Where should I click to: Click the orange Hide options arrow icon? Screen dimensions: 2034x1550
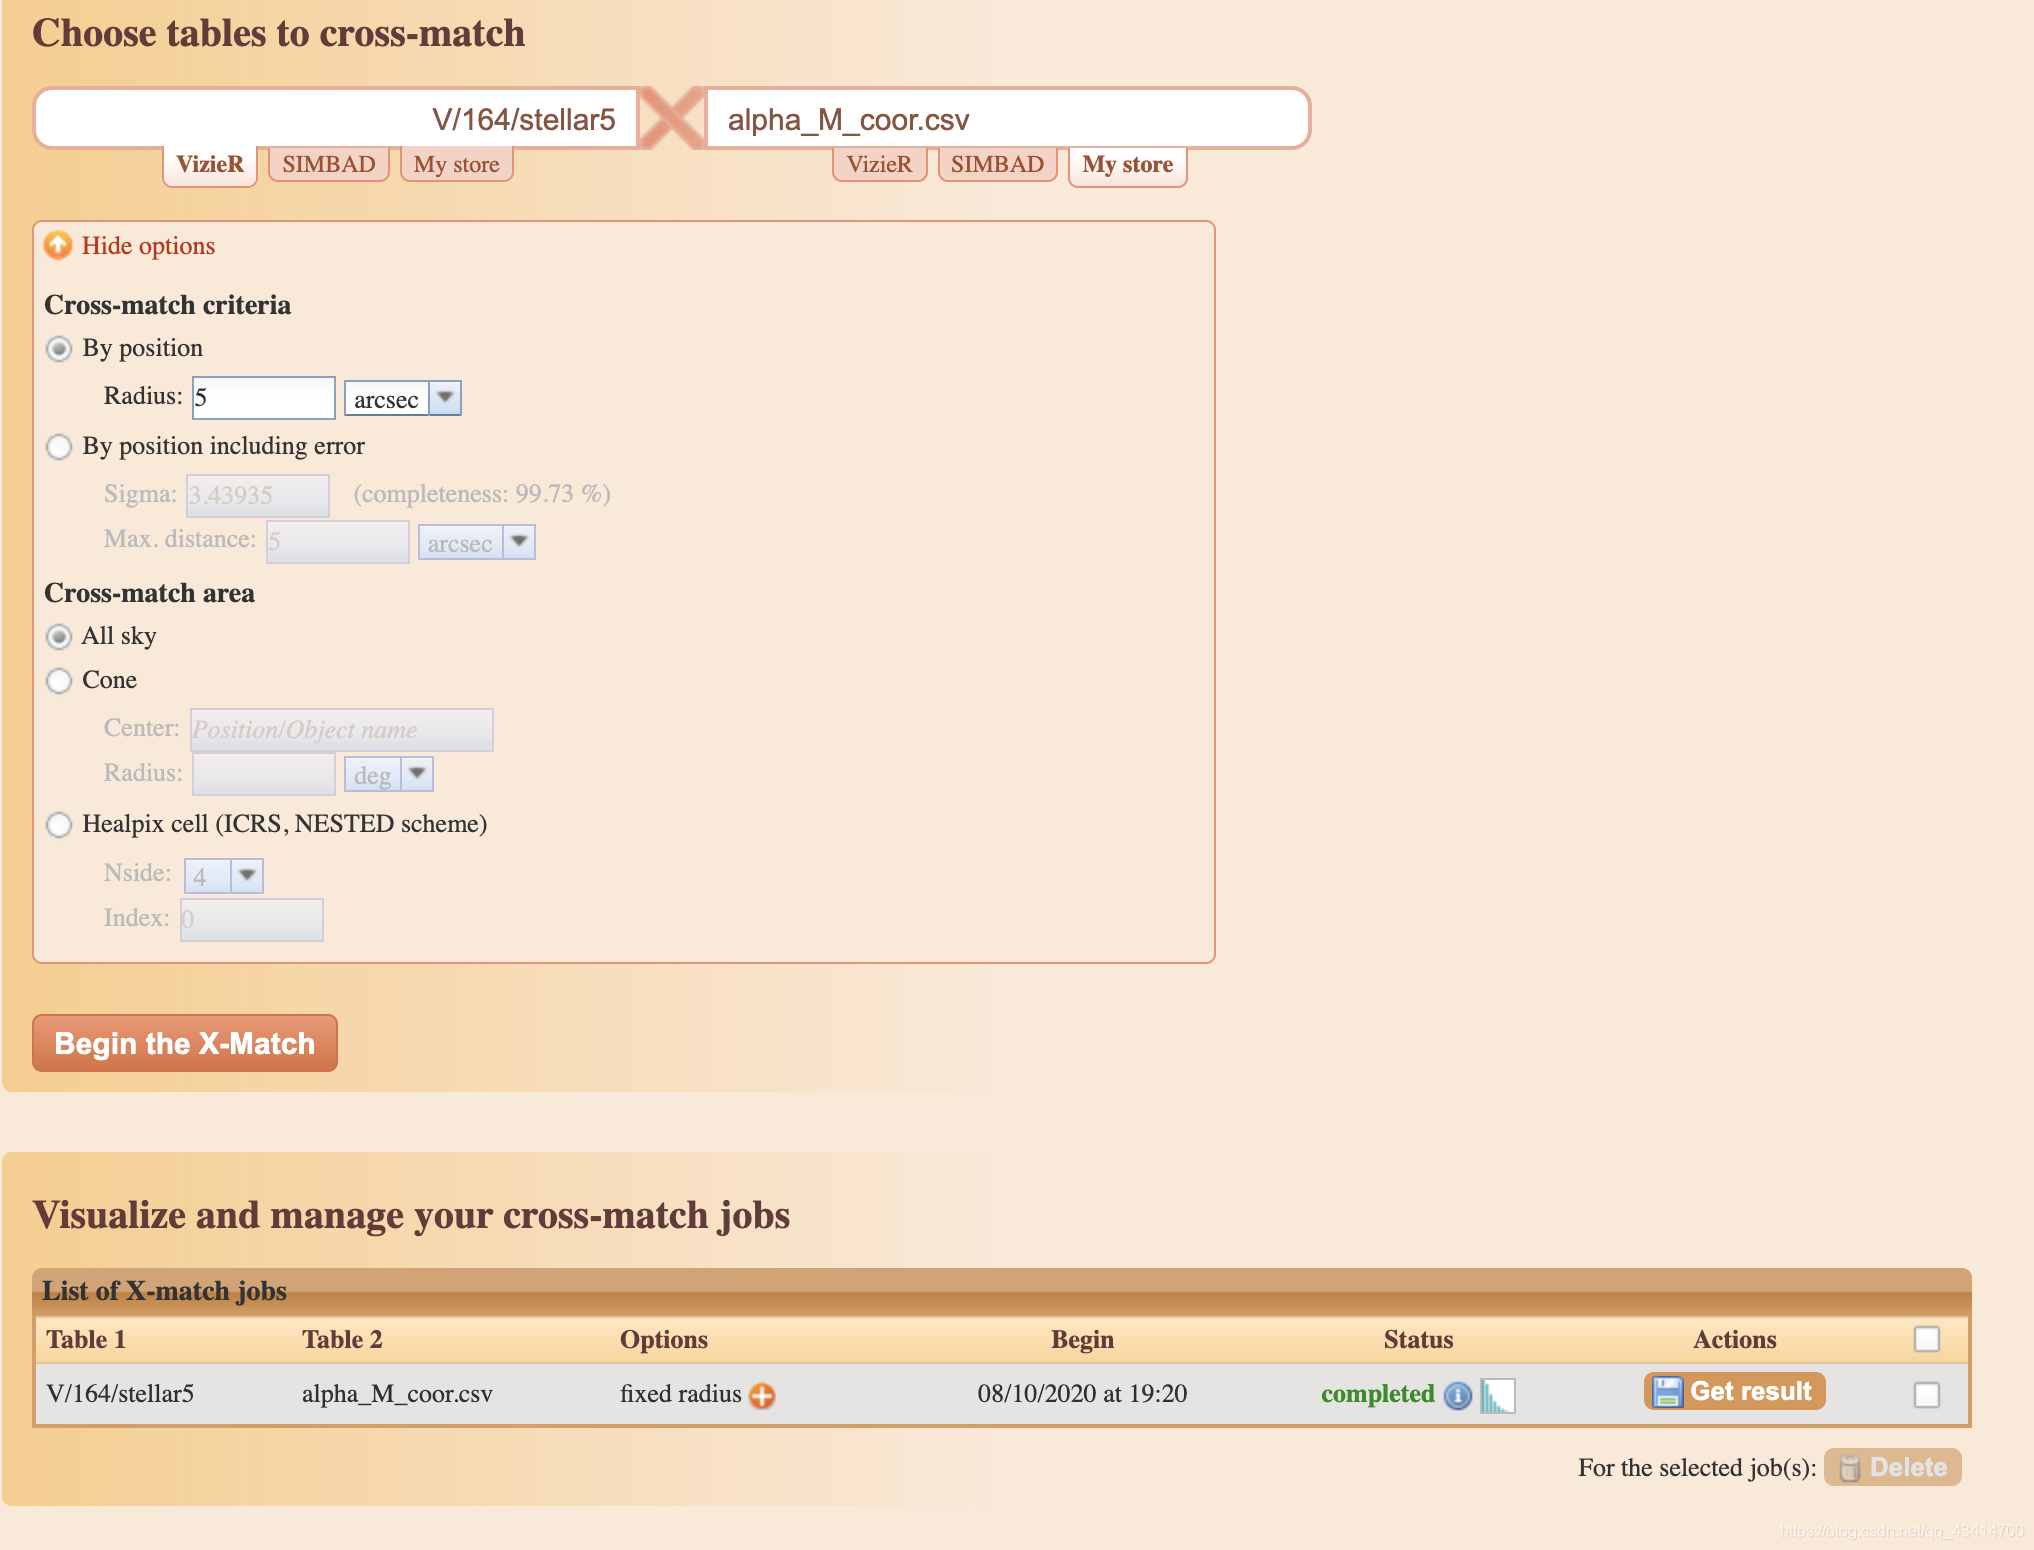[x=58, y=245]
